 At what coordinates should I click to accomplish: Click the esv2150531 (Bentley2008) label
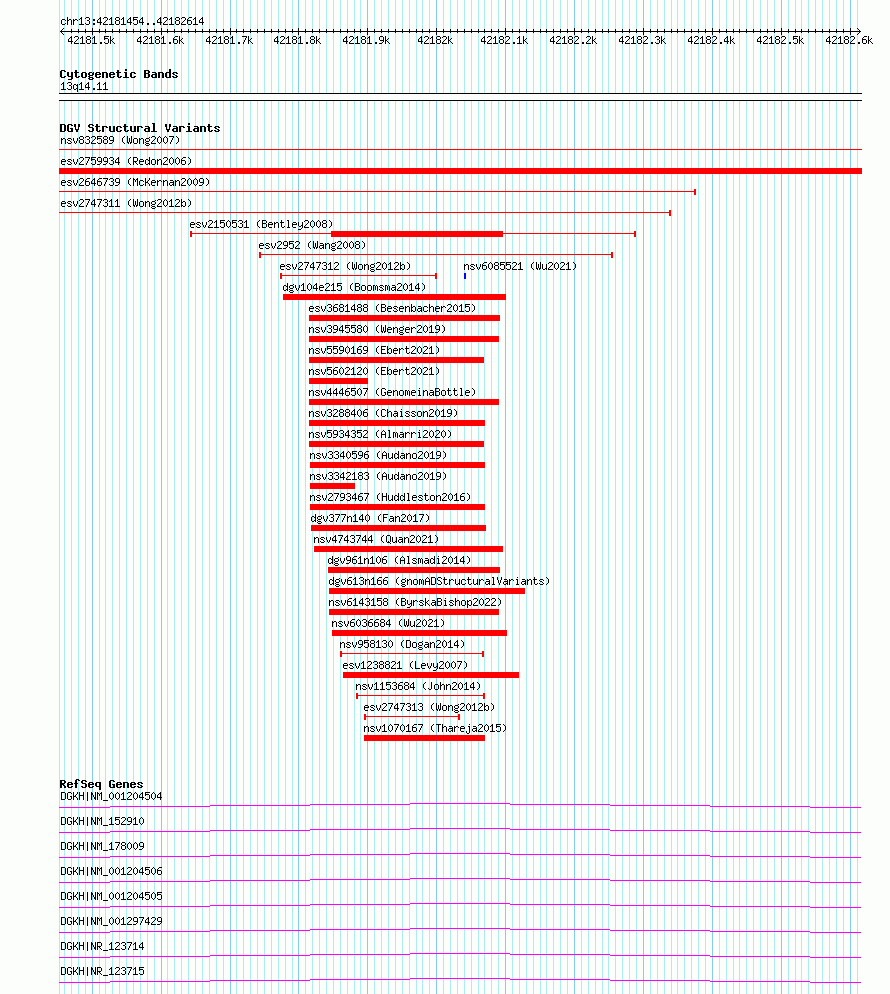pyautogui.click(x=261, y=224)
